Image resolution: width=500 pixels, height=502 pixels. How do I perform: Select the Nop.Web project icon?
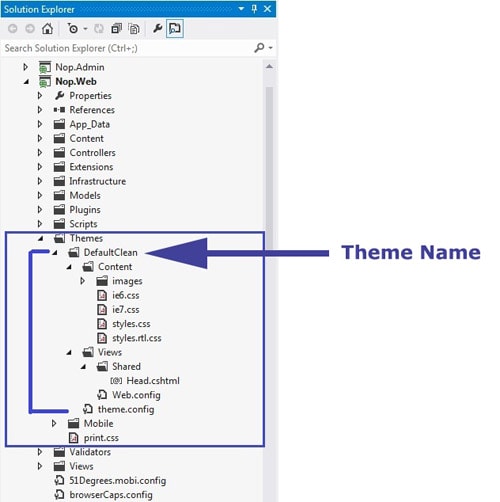[45, 82]
